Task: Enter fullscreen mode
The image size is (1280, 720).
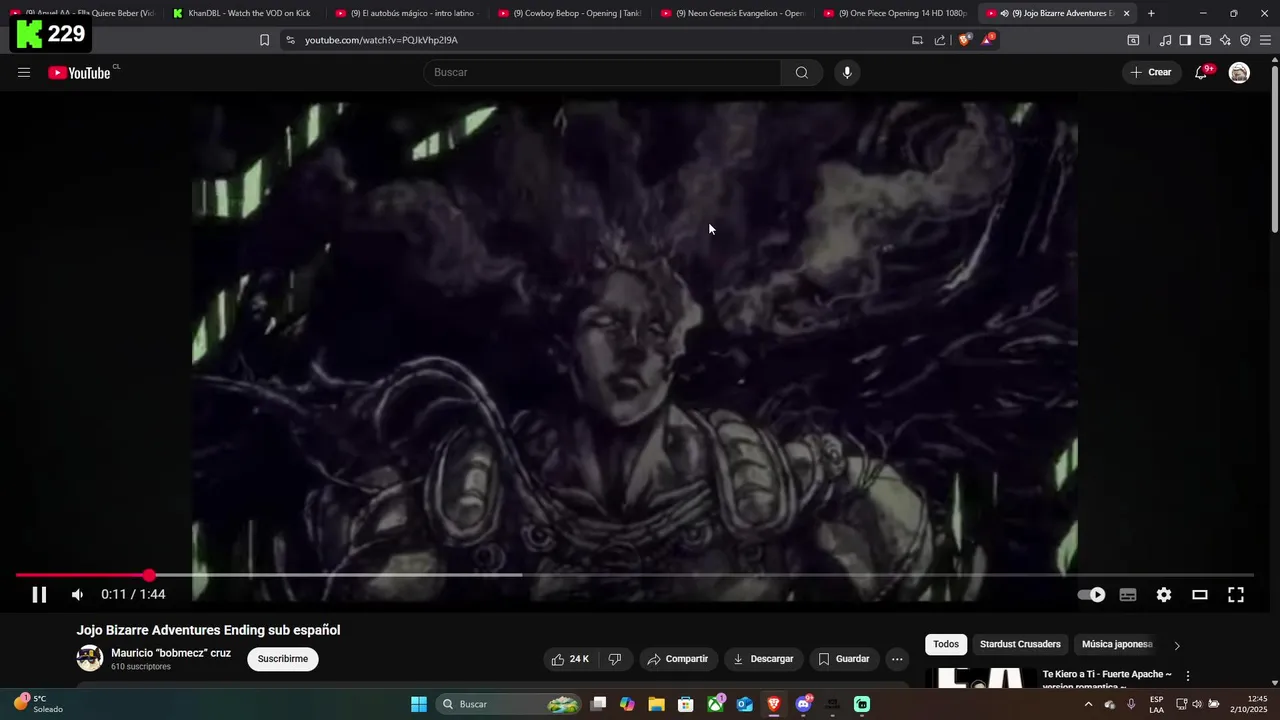Action: point(1236,594)
